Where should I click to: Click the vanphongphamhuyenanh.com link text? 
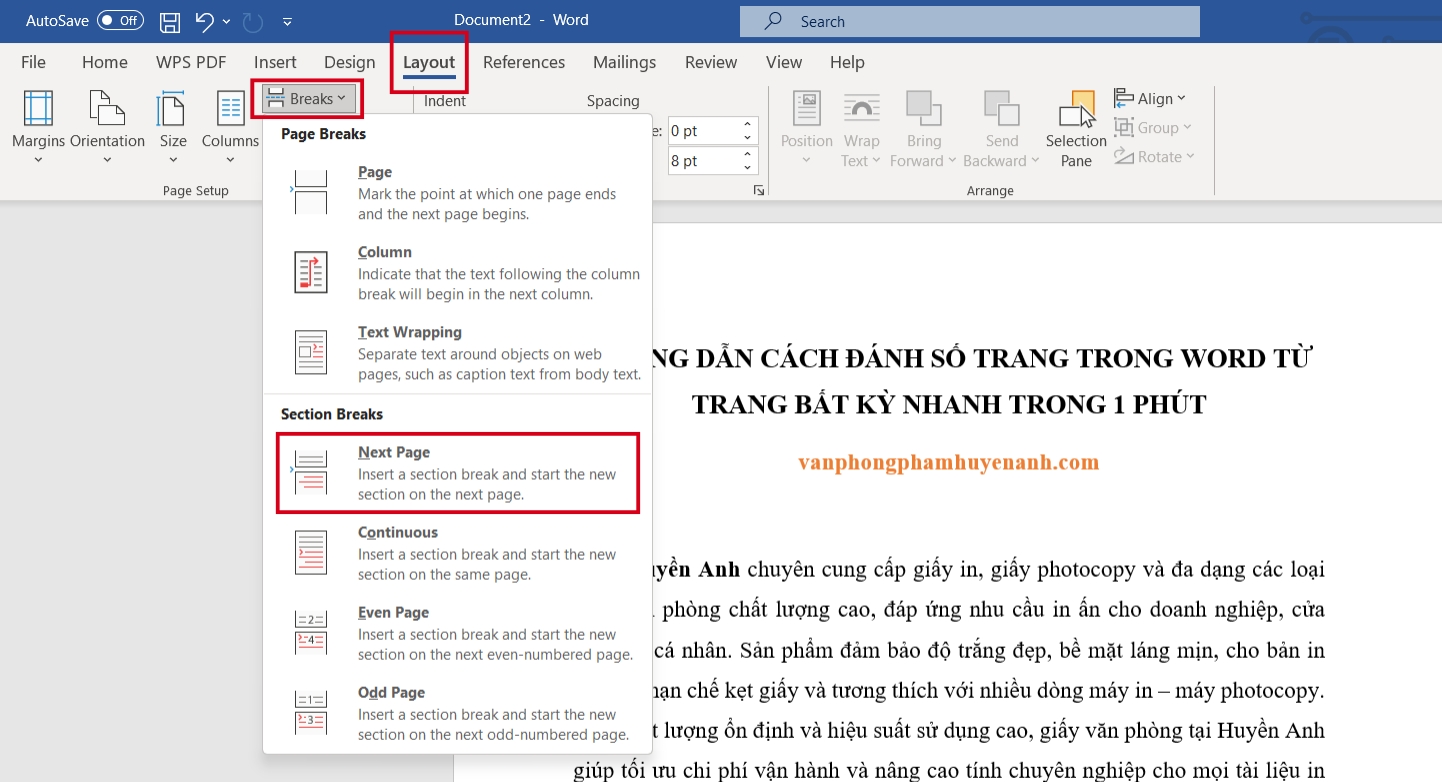[x=949, y=462]
